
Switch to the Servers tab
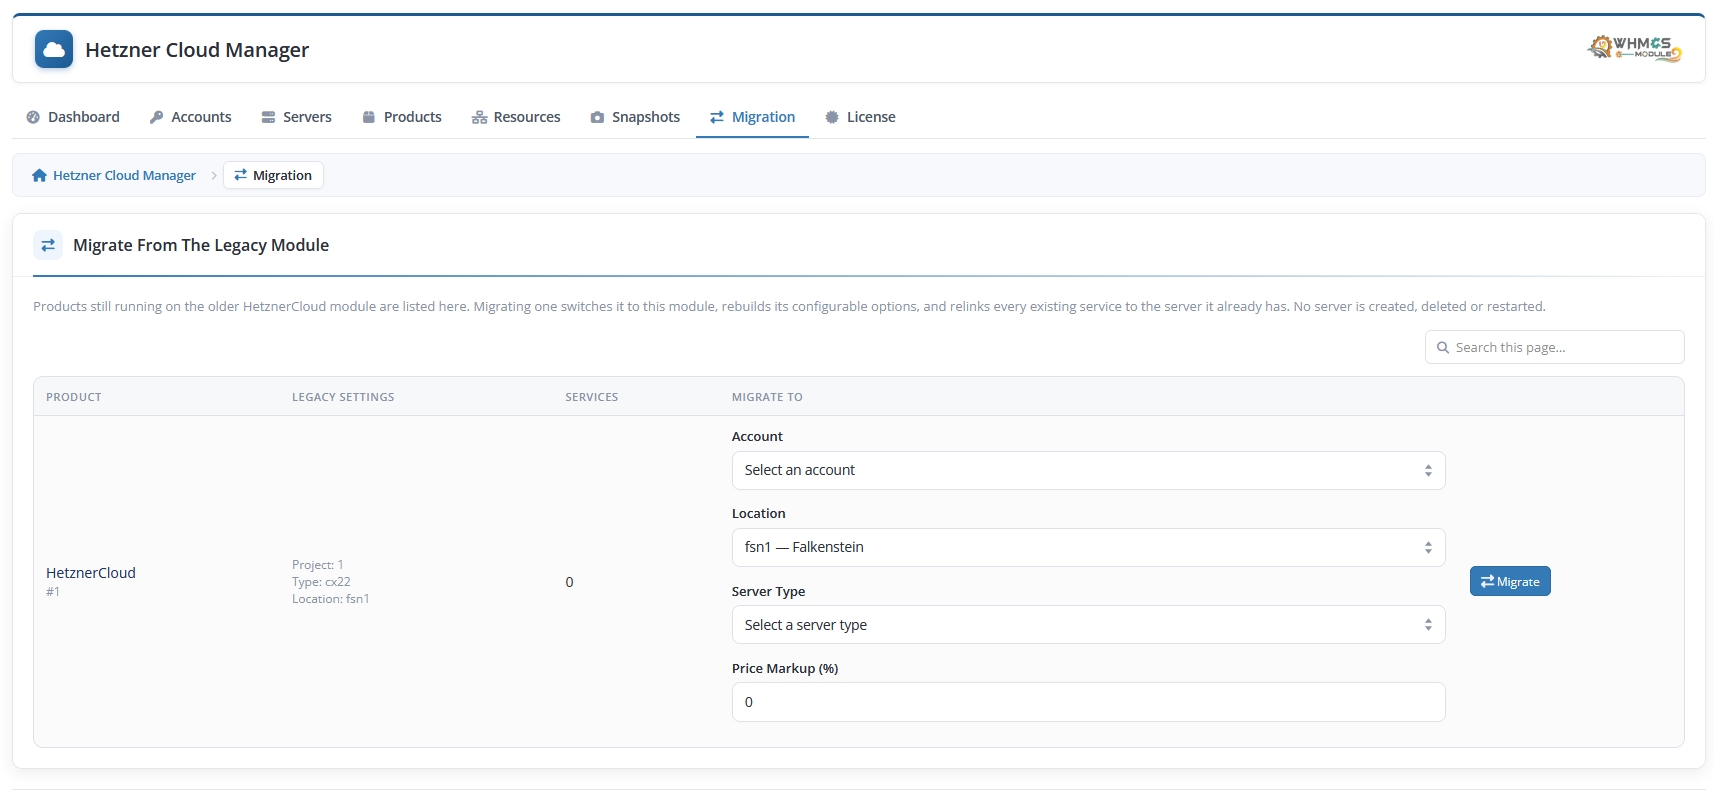point(296,117)
